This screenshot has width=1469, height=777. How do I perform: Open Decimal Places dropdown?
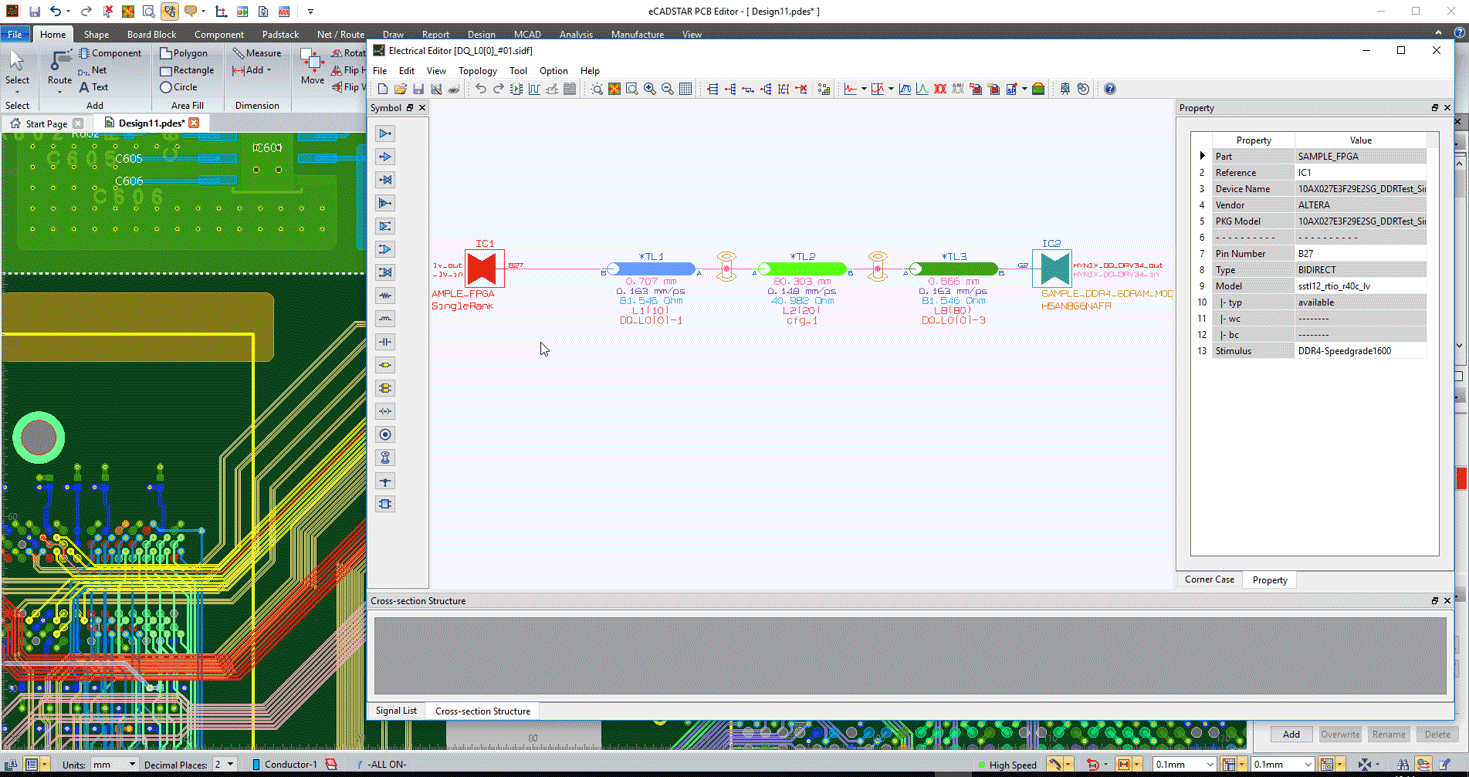[230, 765]
